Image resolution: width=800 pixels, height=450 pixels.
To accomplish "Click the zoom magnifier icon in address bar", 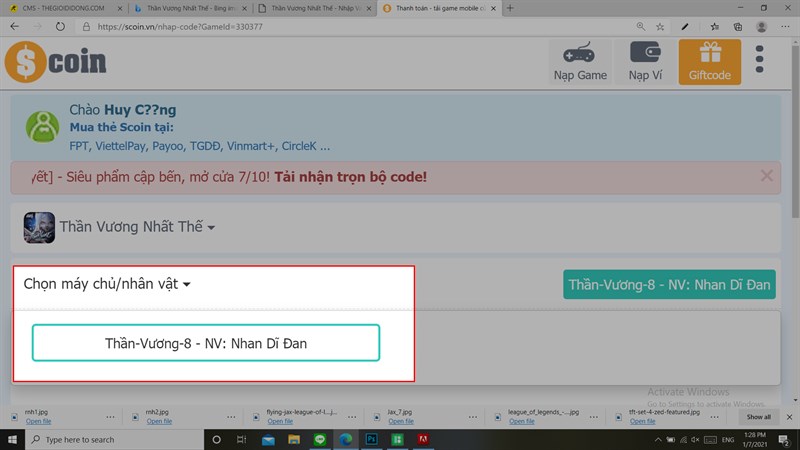I will [640, 27].
